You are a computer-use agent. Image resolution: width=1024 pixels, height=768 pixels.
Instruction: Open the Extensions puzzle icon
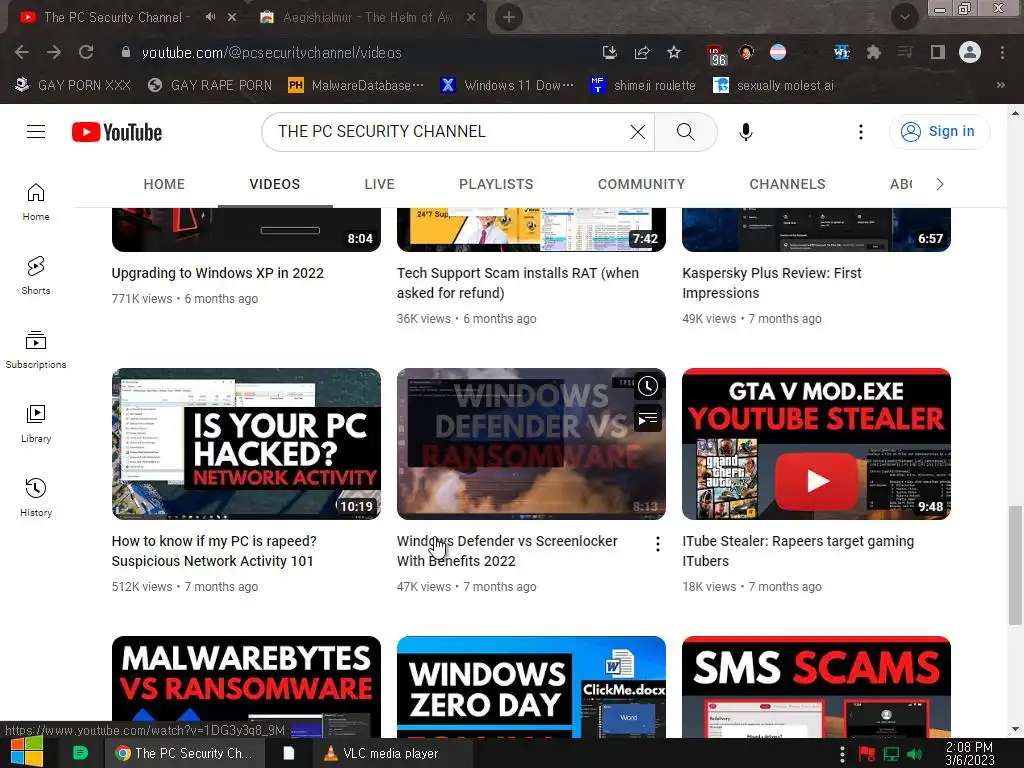click(873, 52)
